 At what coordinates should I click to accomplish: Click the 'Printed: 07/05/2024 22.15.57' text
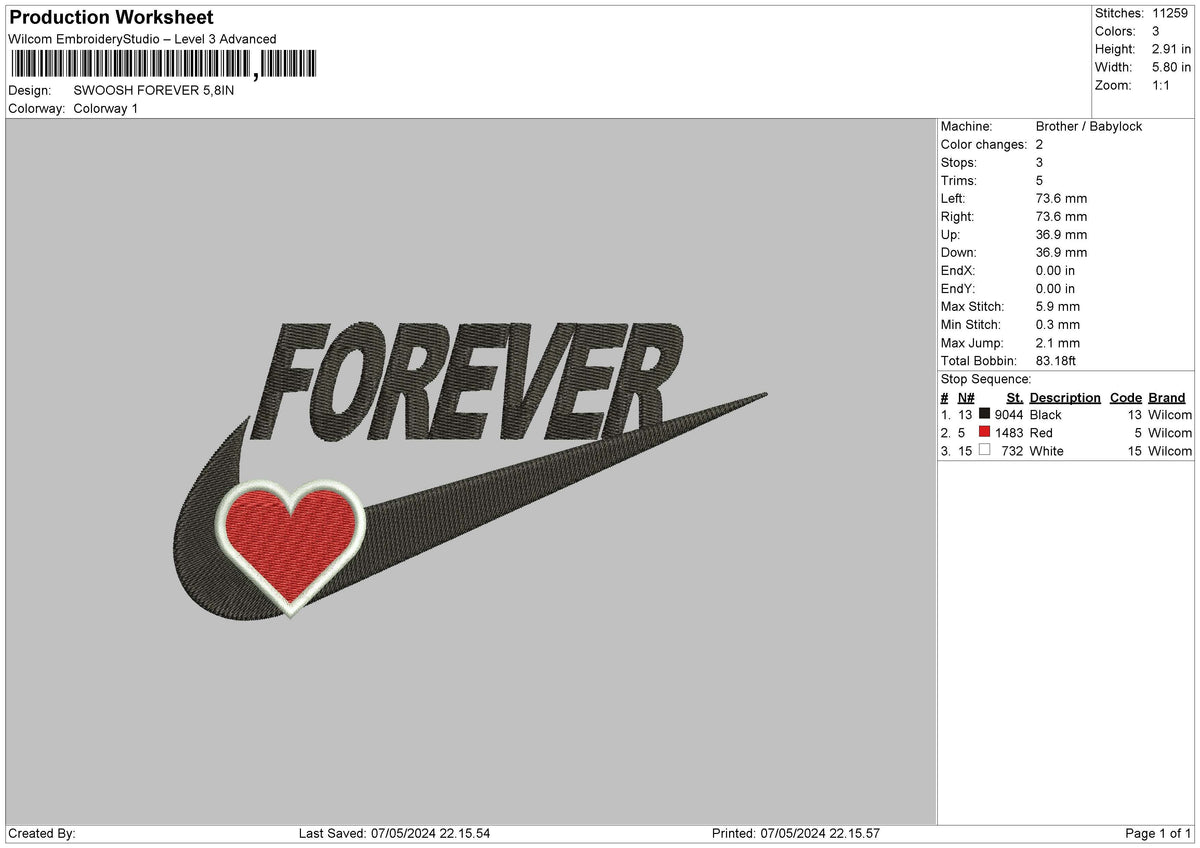[796, 834]
